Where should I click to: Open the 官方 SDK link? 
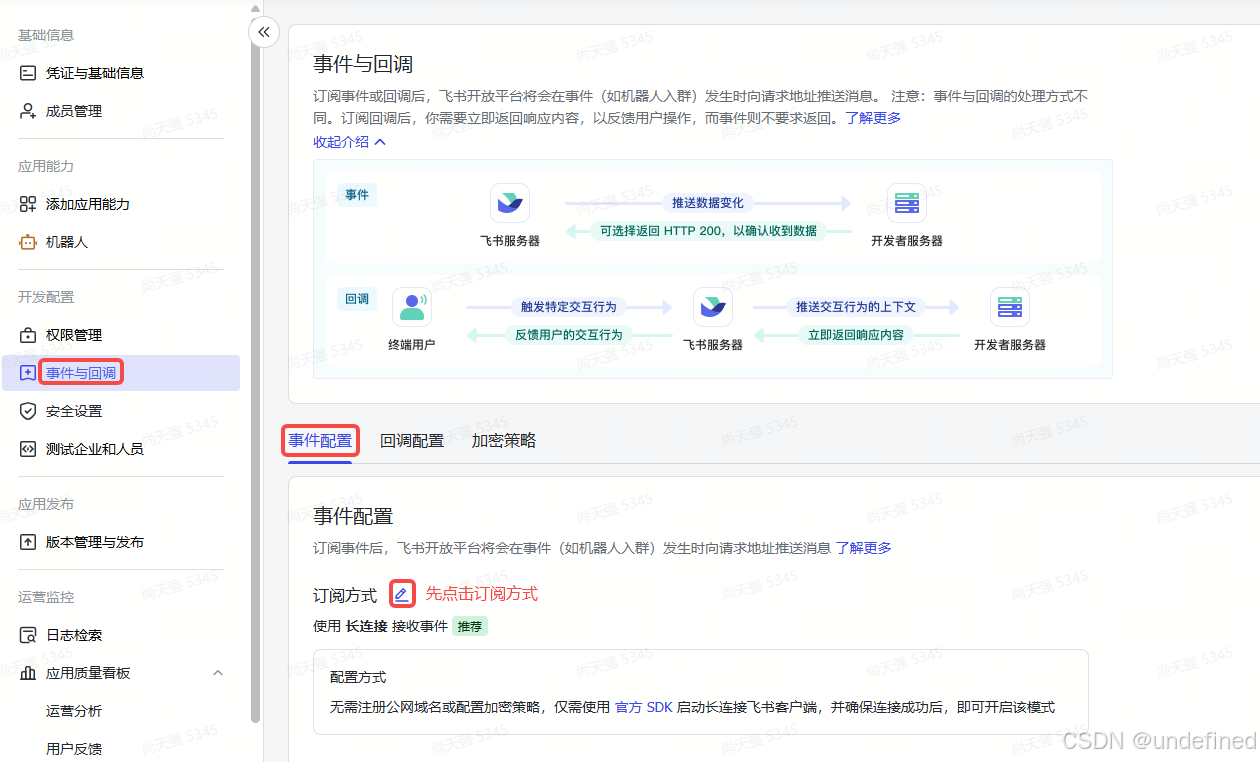coord(644,707)
